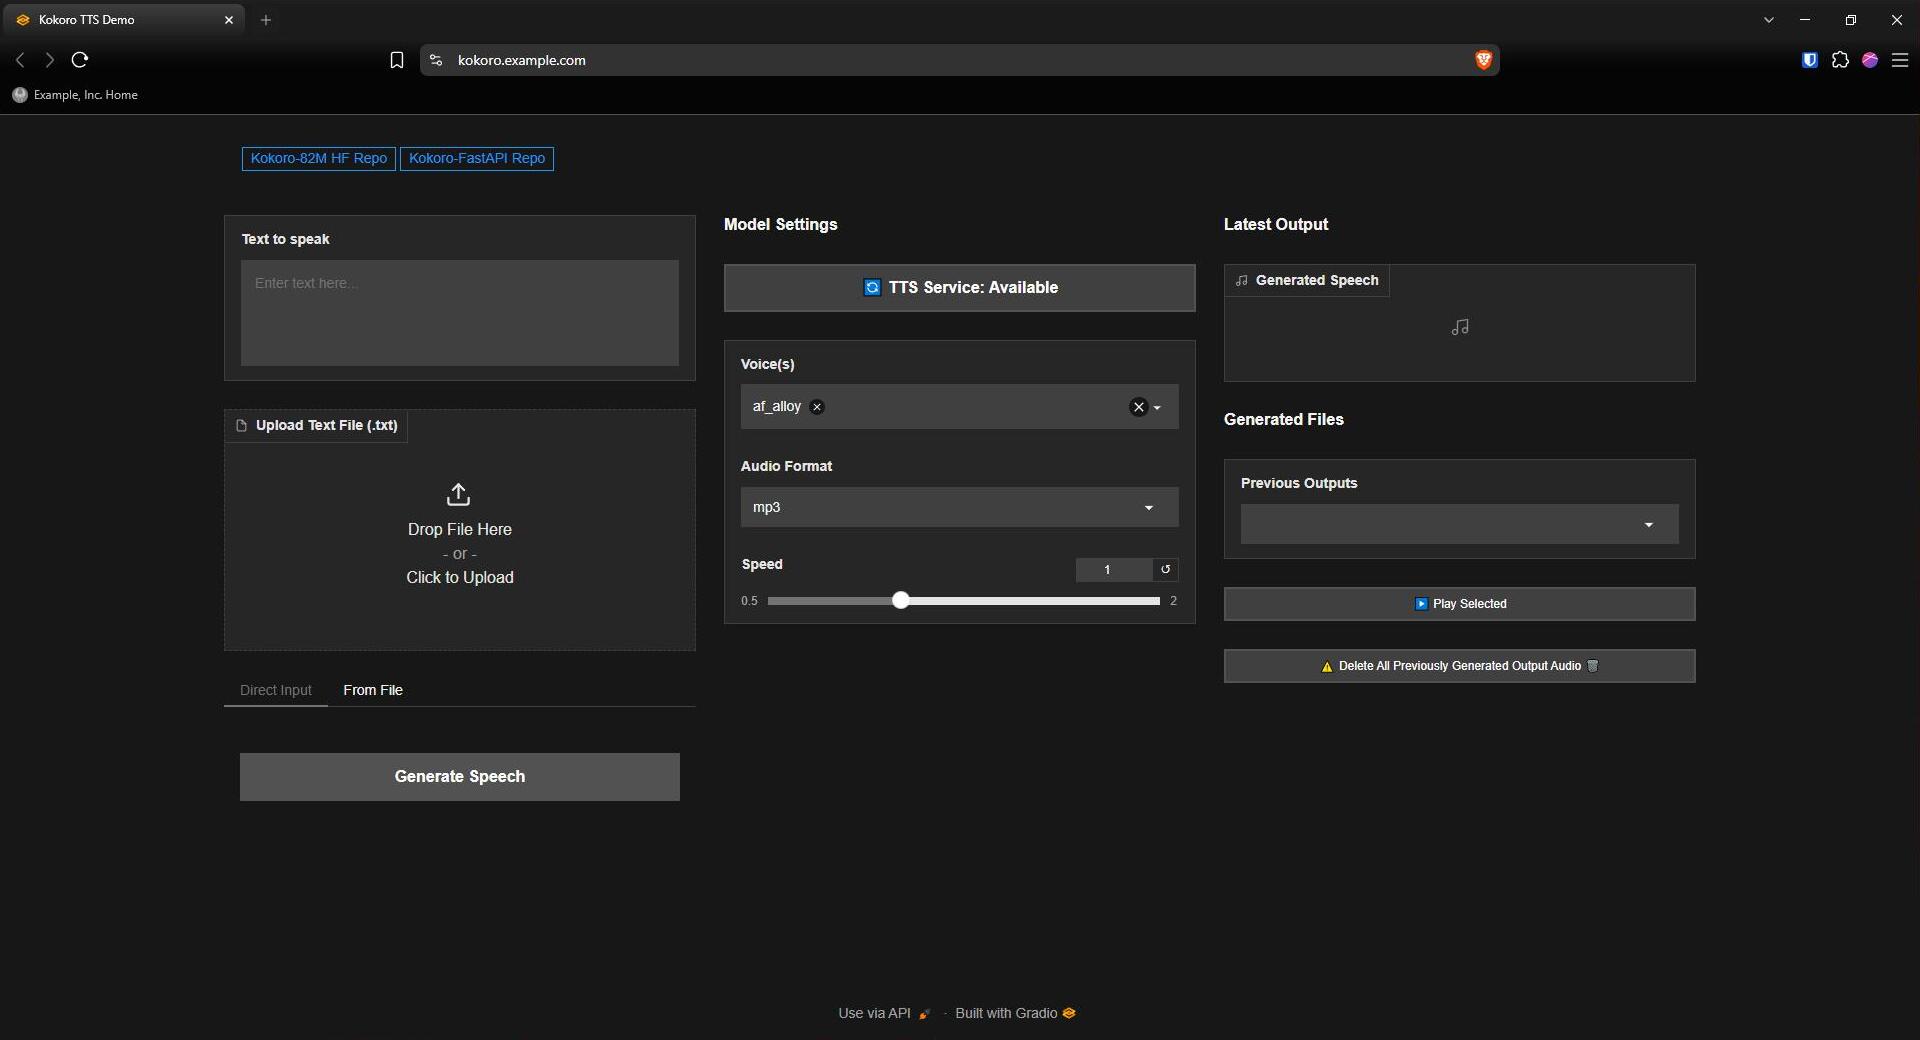Reload the page with the refresh icon
This screenshot has width=1920, height=1040.
tap(80, 60)
